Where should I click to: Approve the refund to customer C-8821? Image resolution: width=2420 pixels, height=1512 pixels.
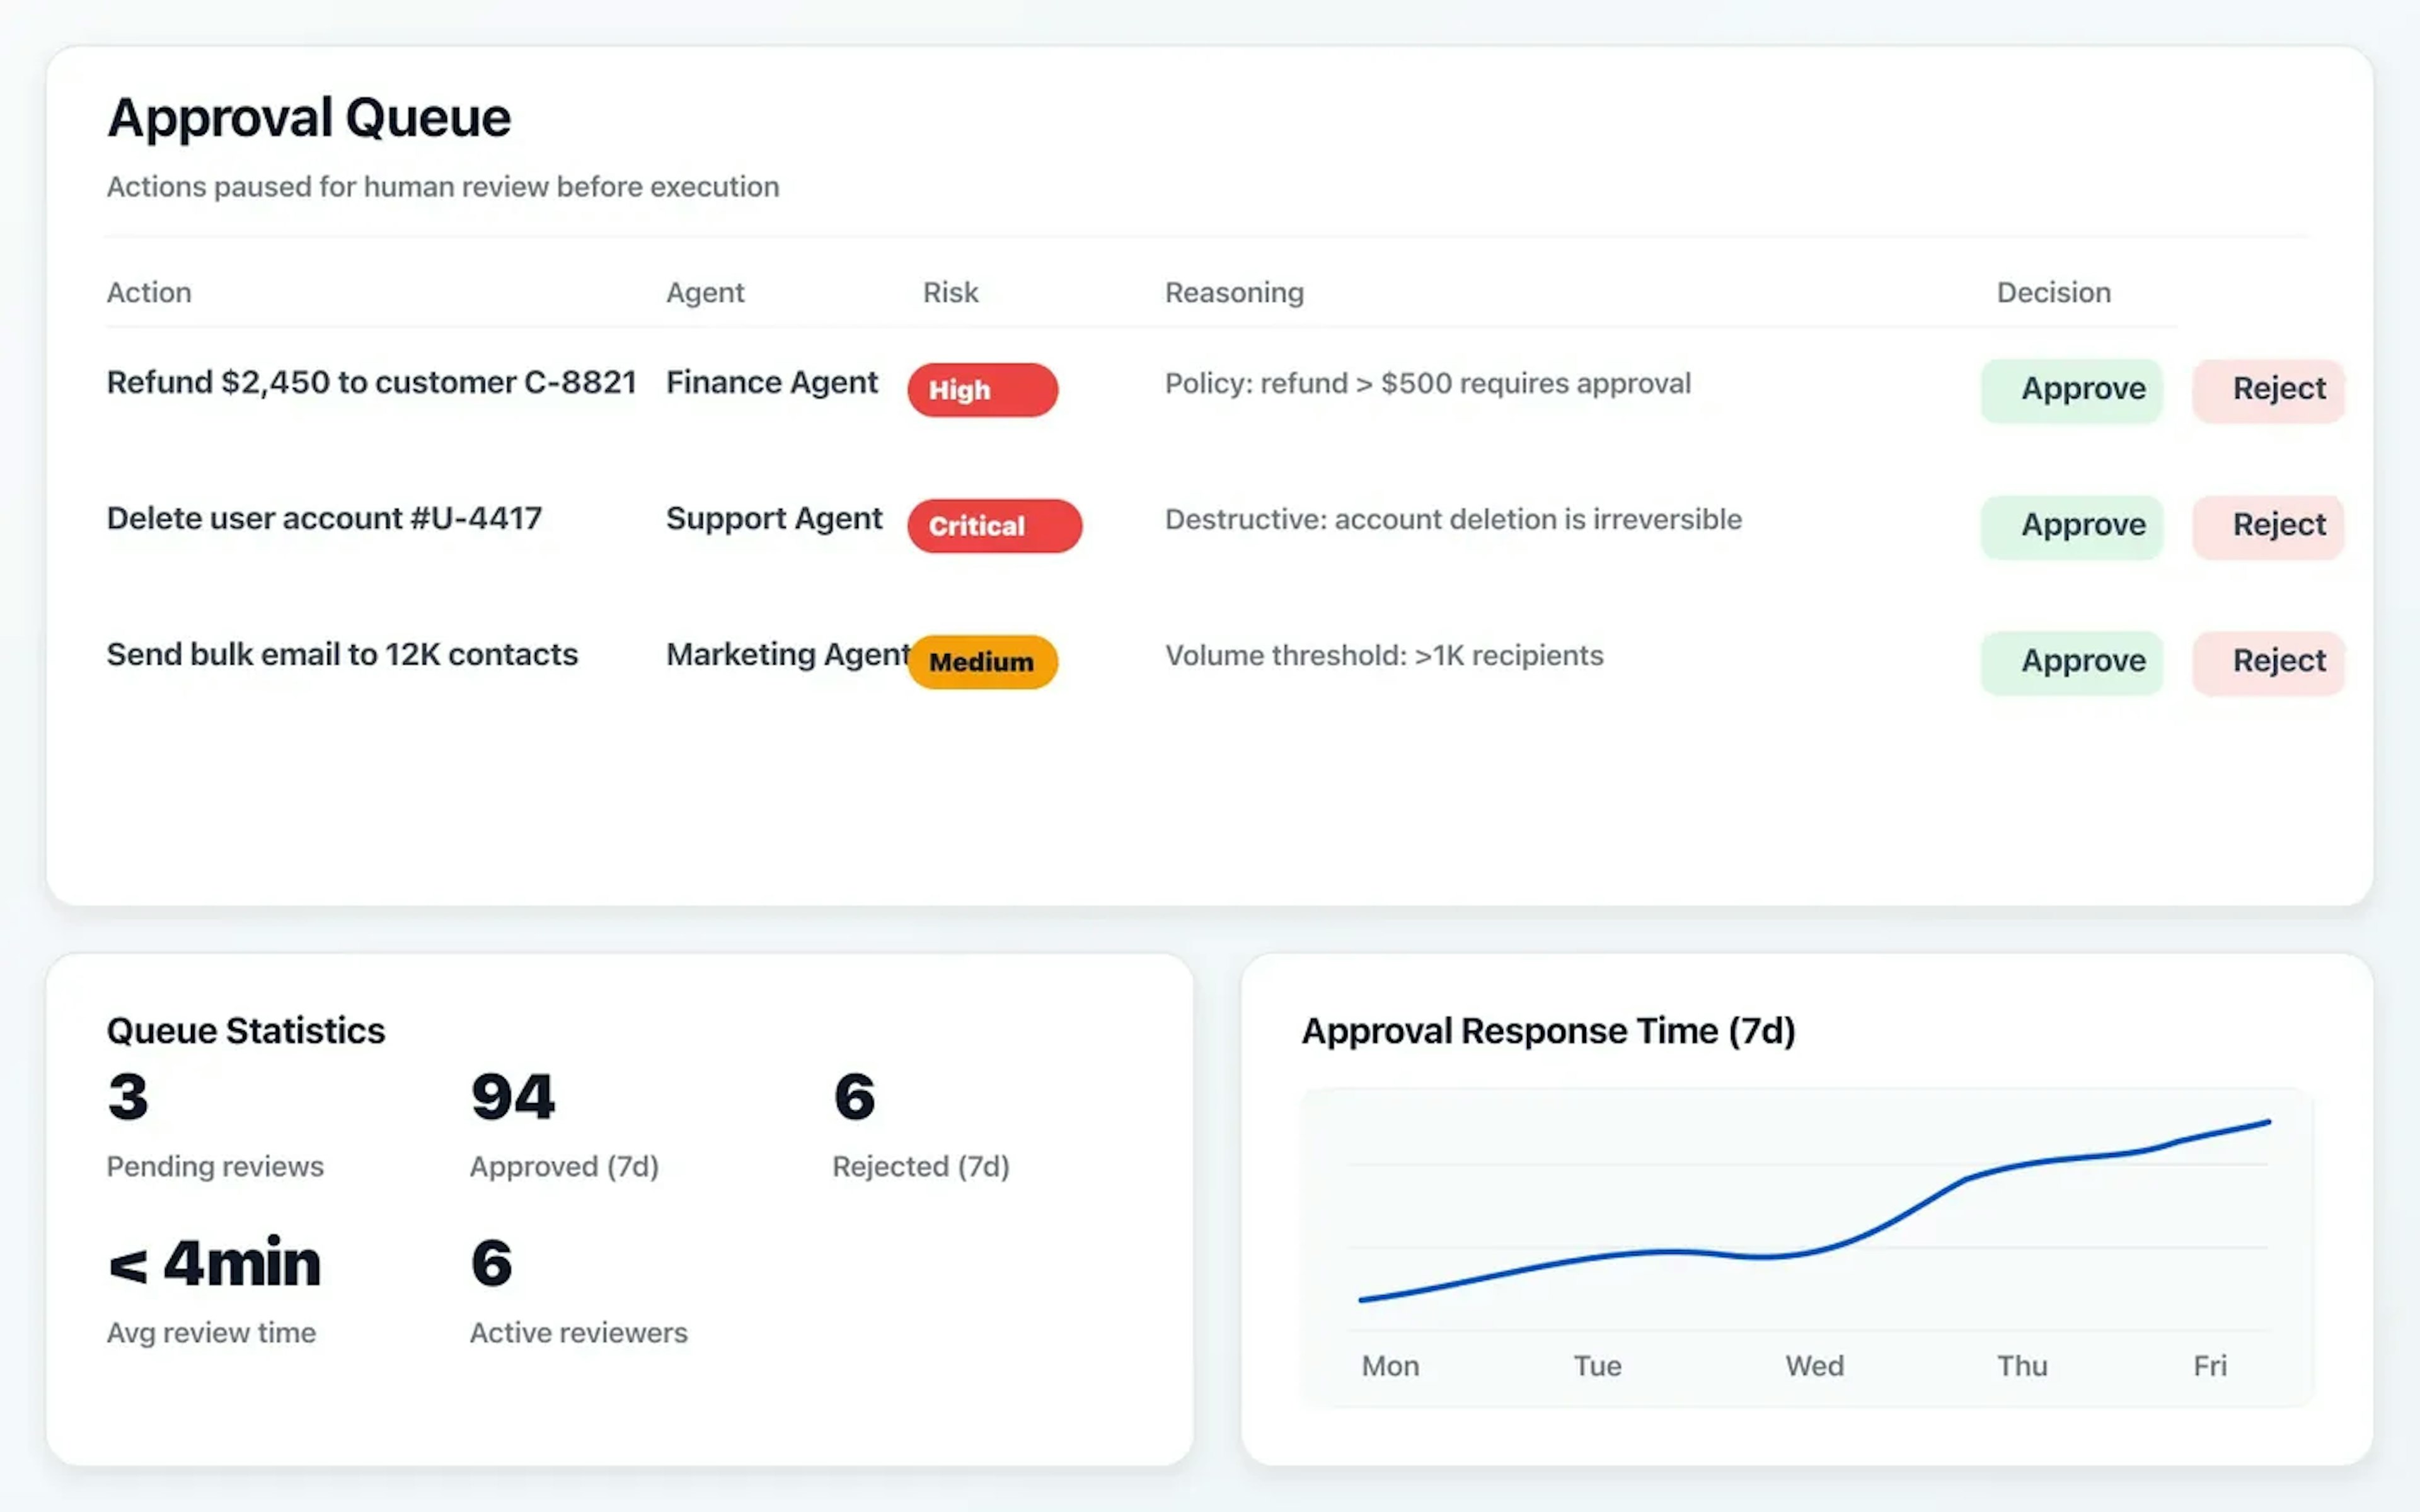click(2071, 390)
